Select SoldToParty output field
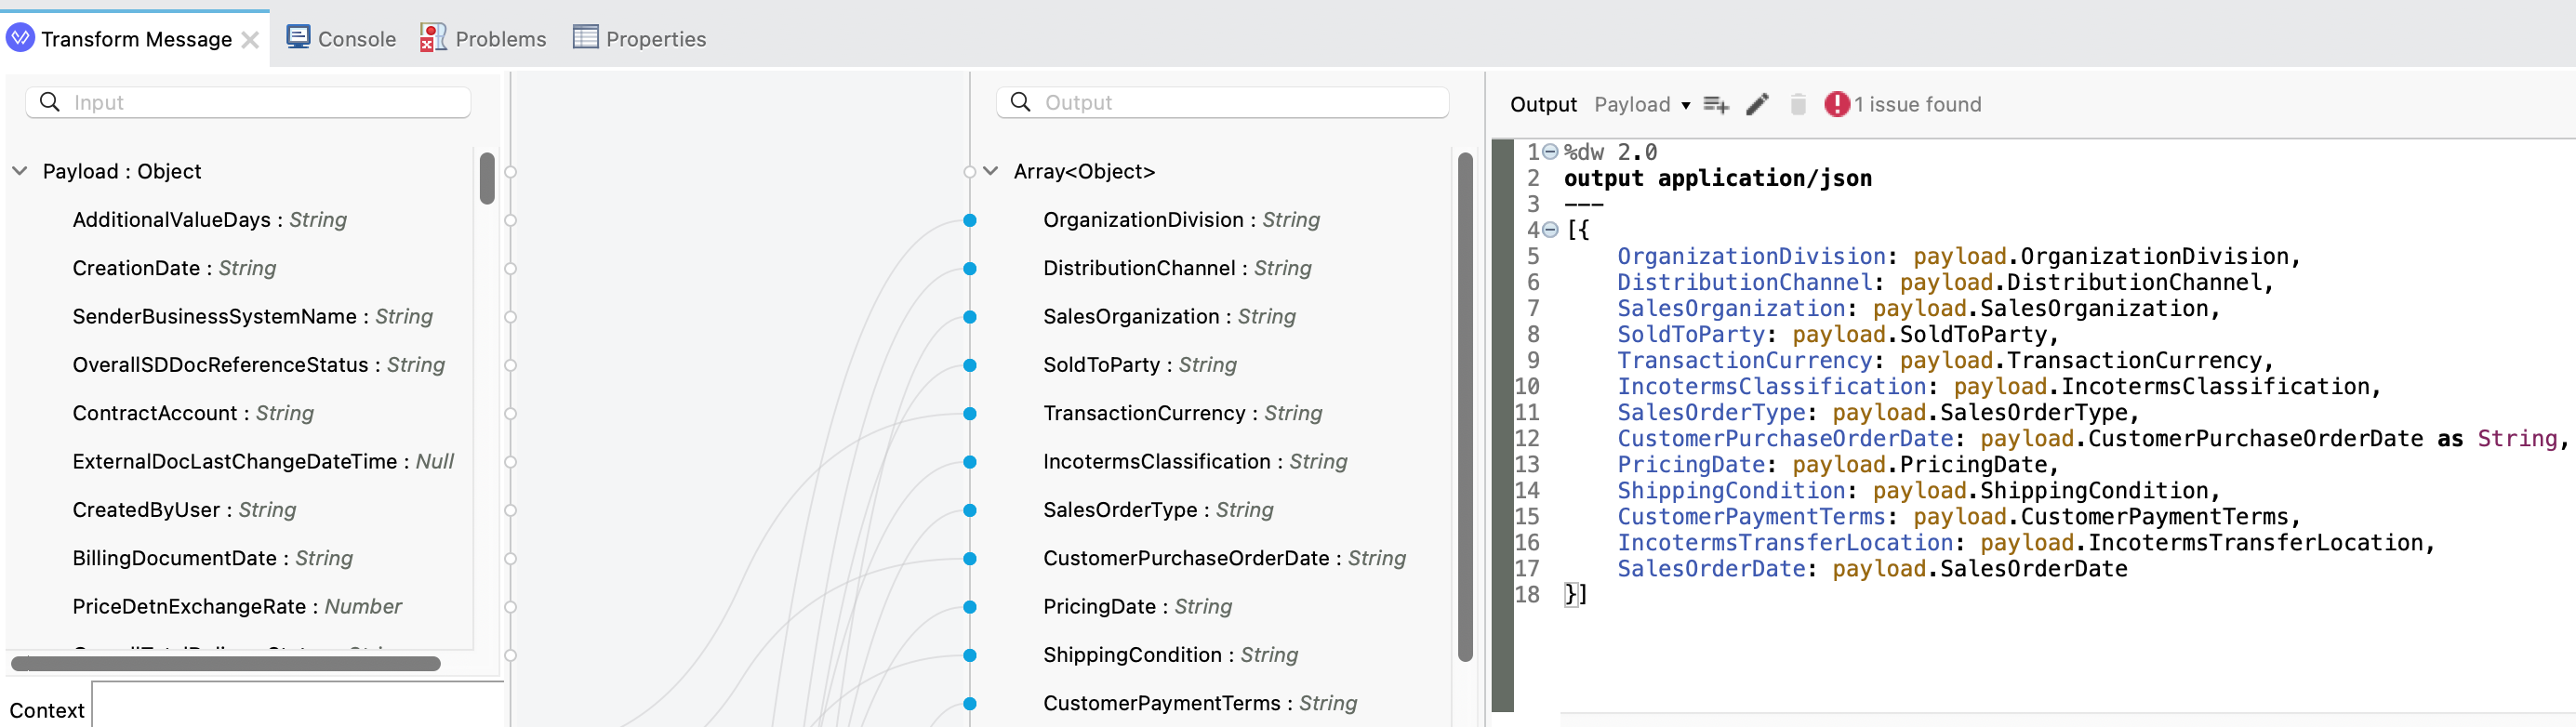The image size is (2576, 727). (x=1140, y=365)
